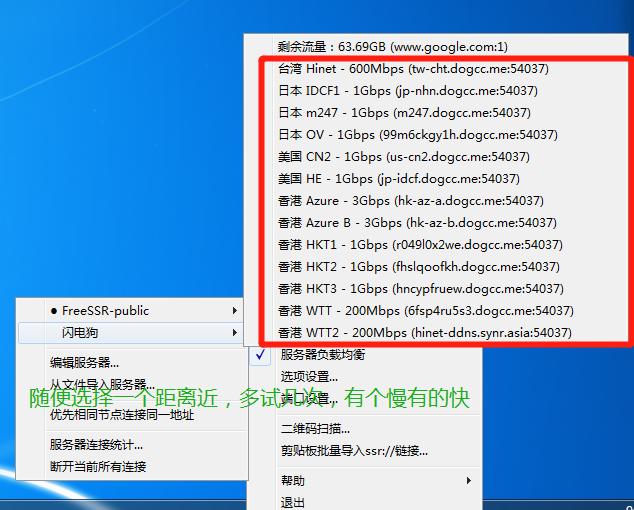This screenshot has height=510, width=634.
Task: Click the 剩余流量 63.69GB entry
Action: coord(436,47)
